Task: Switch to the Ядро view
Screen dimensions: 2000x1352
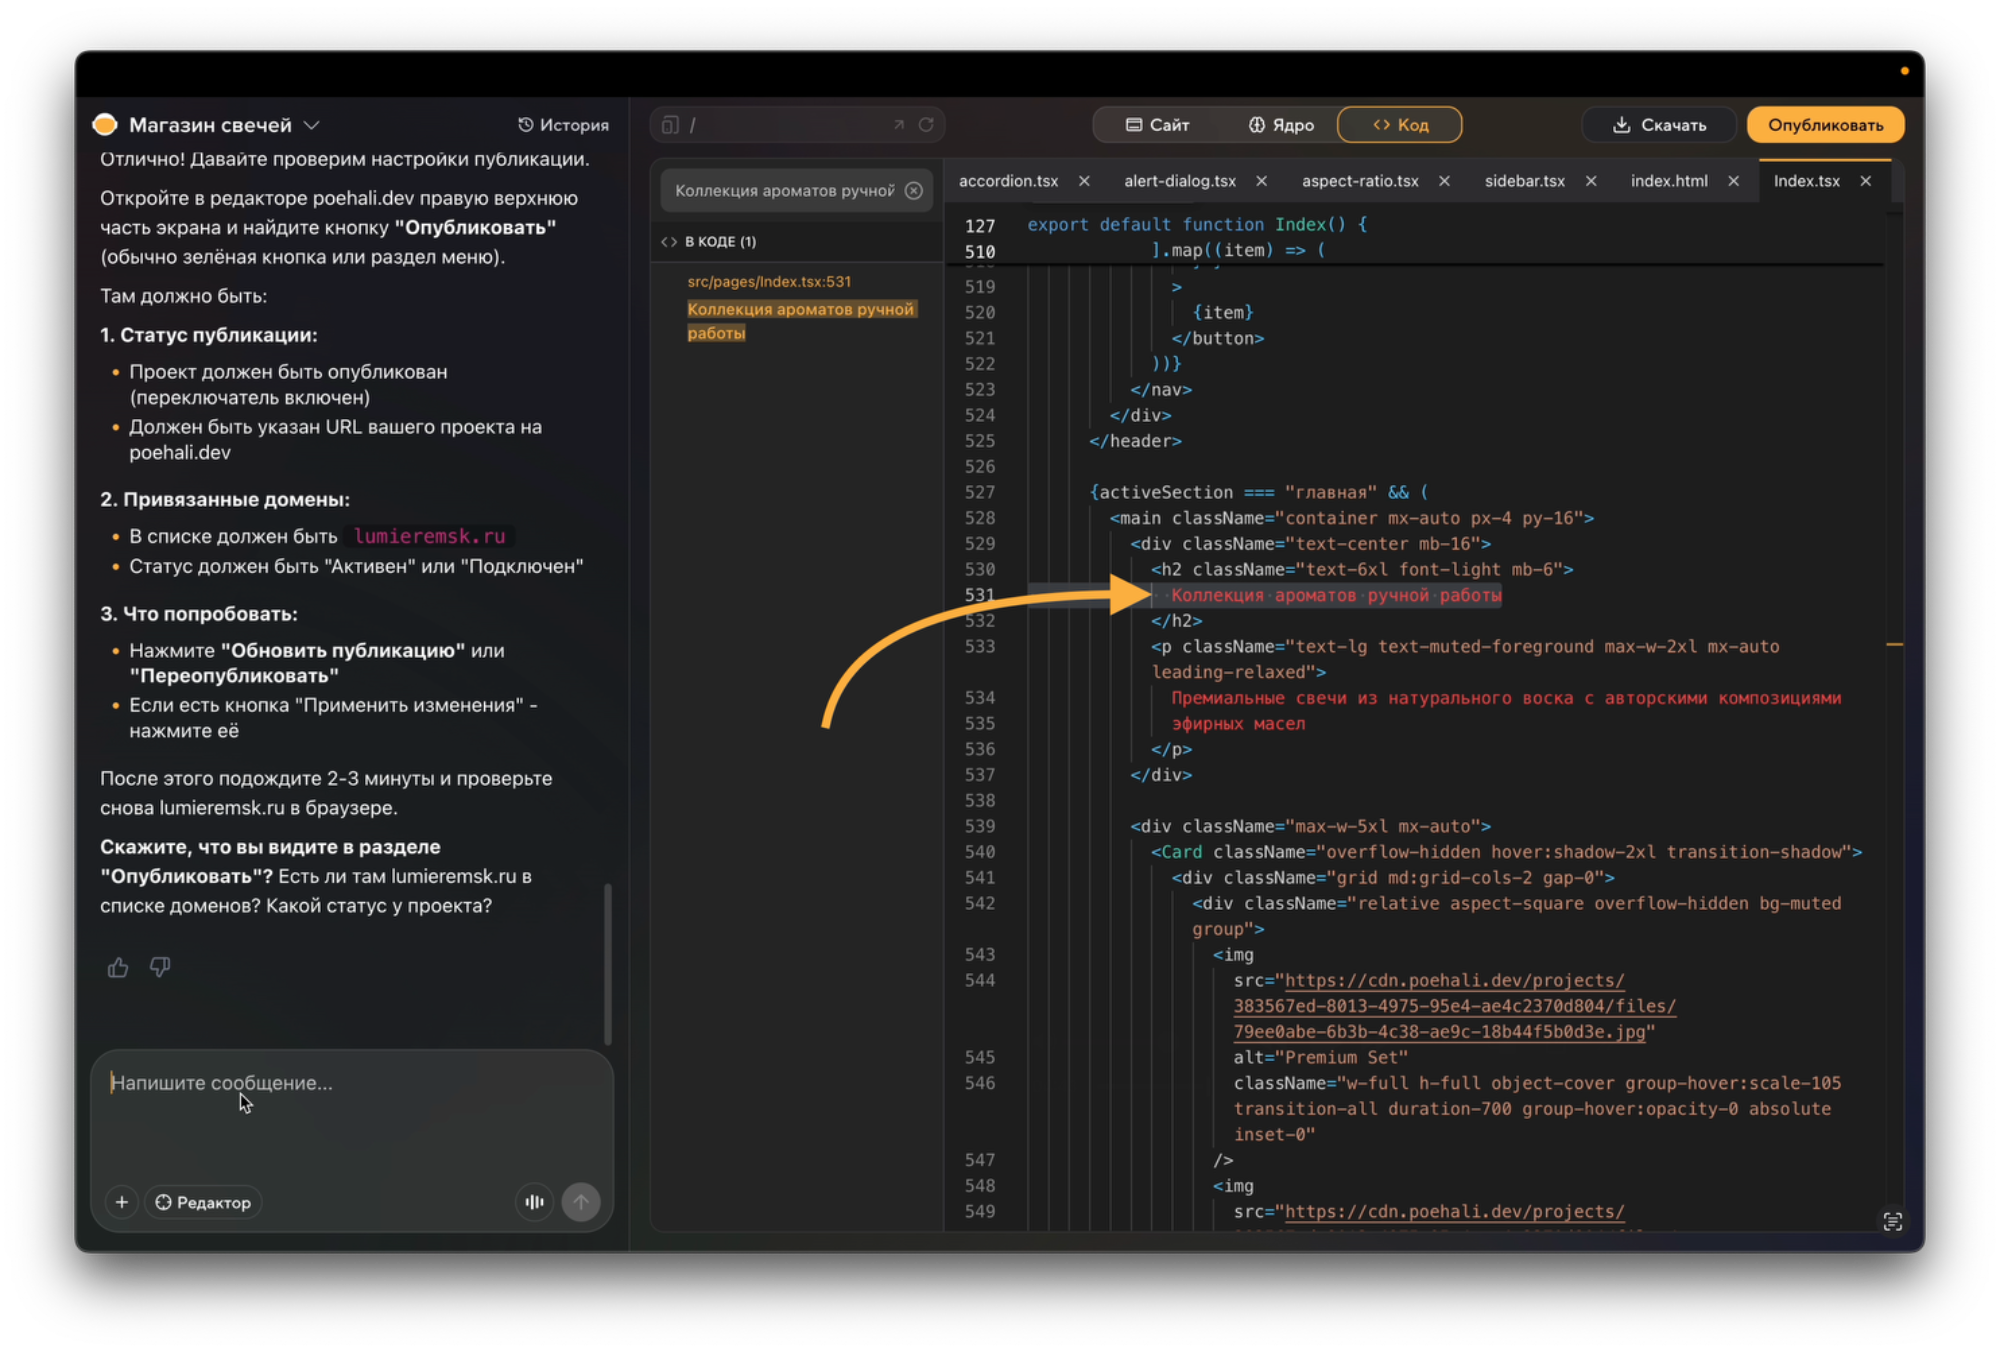Action: click(x=1281, y=125)
